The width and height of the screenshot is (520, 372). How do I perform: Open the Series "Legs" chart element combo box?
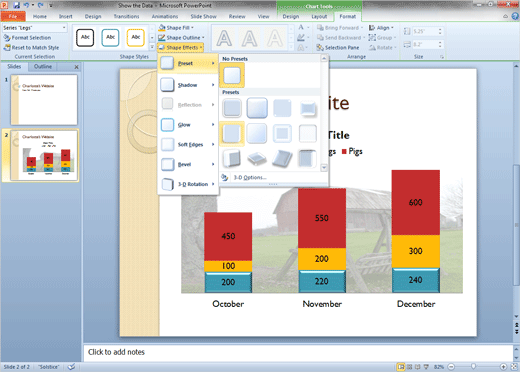(x=34, y=28)
